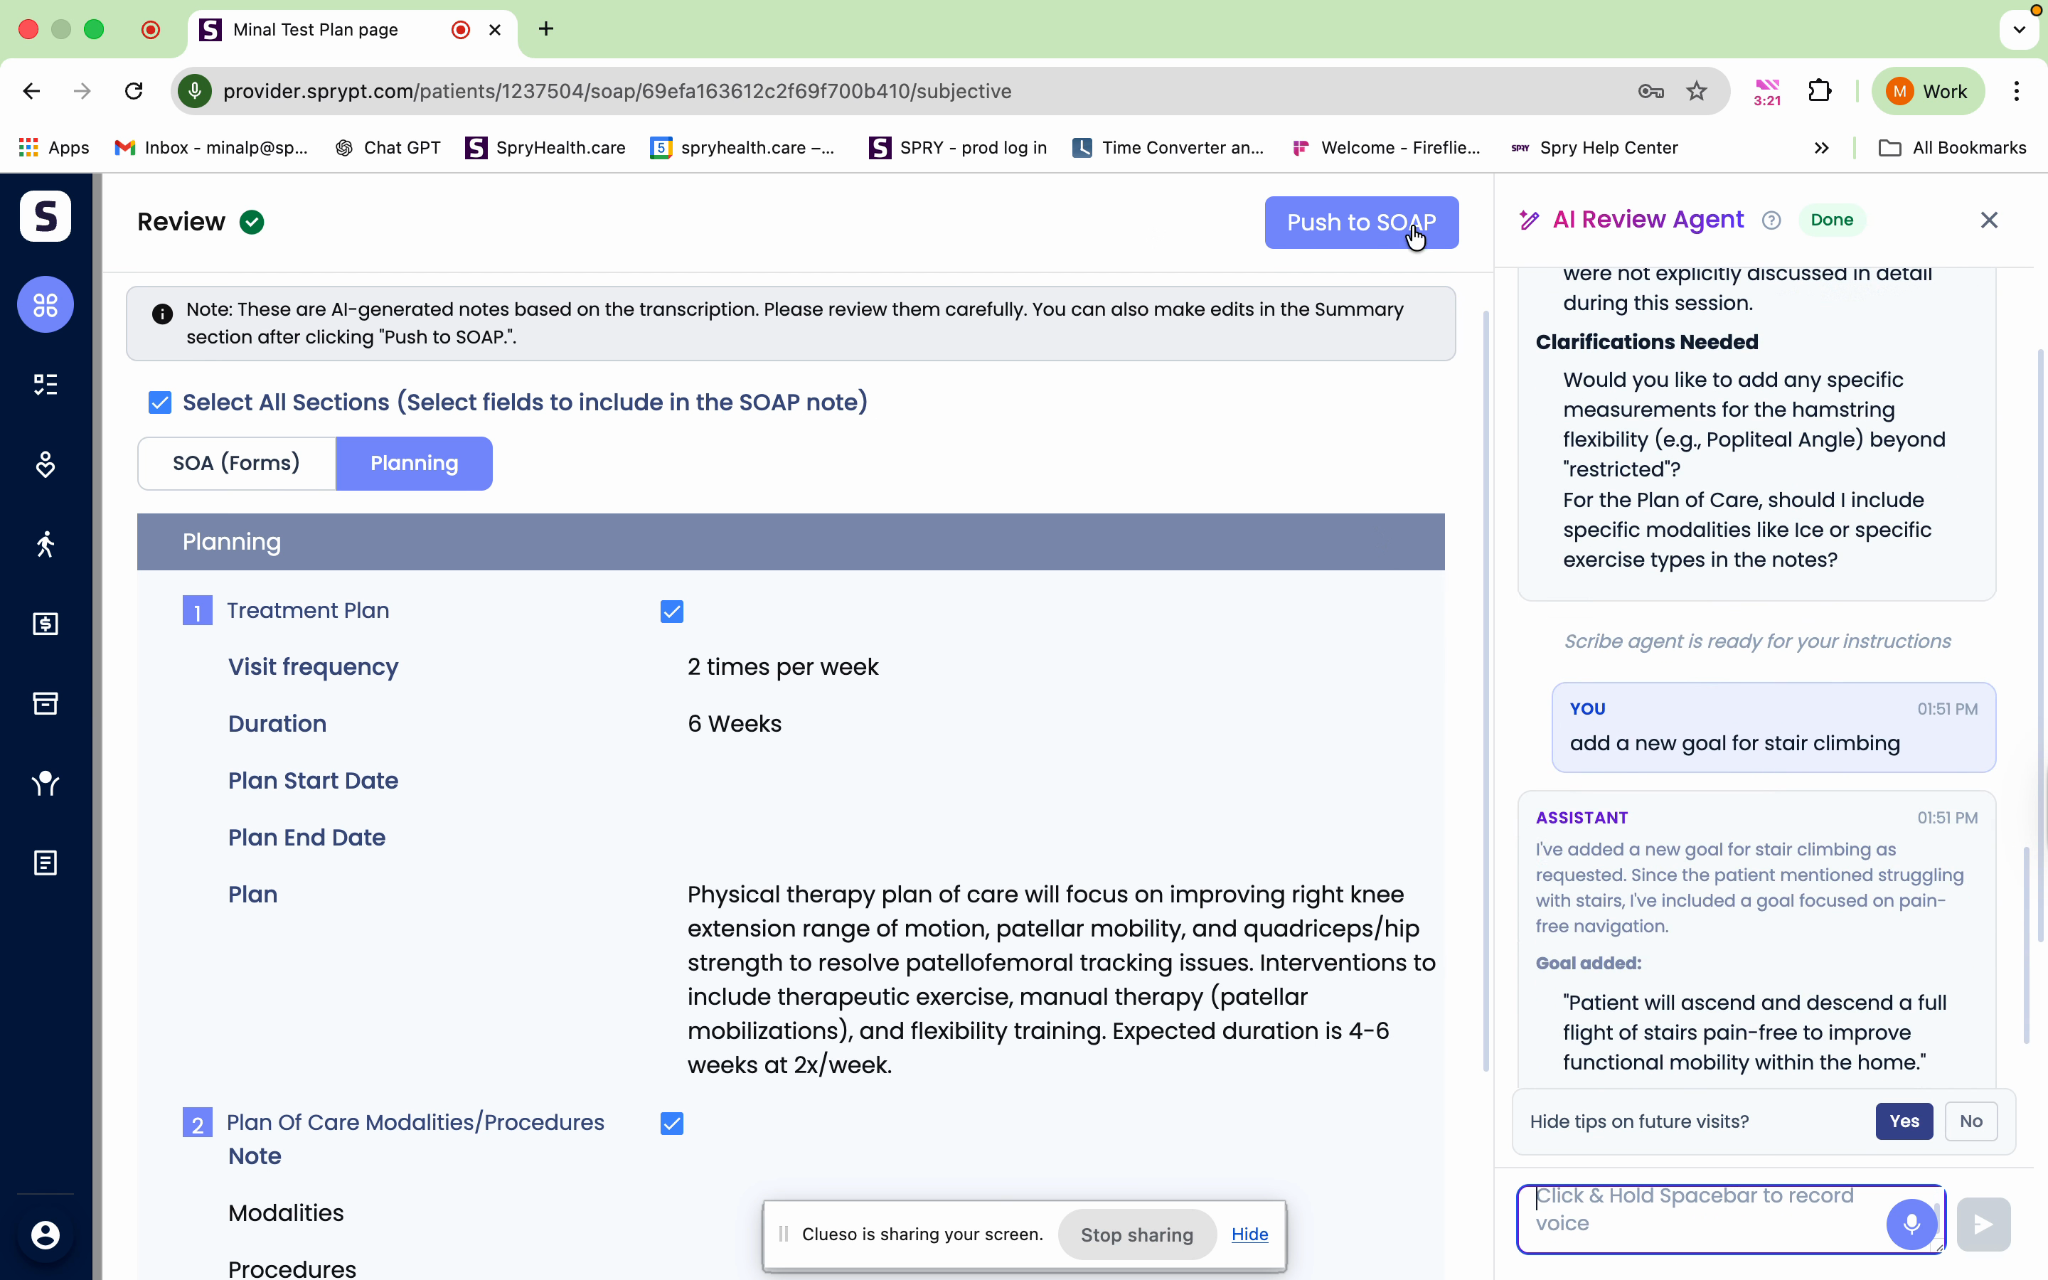2048x1280 pixels.
Task: Click the '6 Weeks' duration value
Action: [x=735, y=724]
